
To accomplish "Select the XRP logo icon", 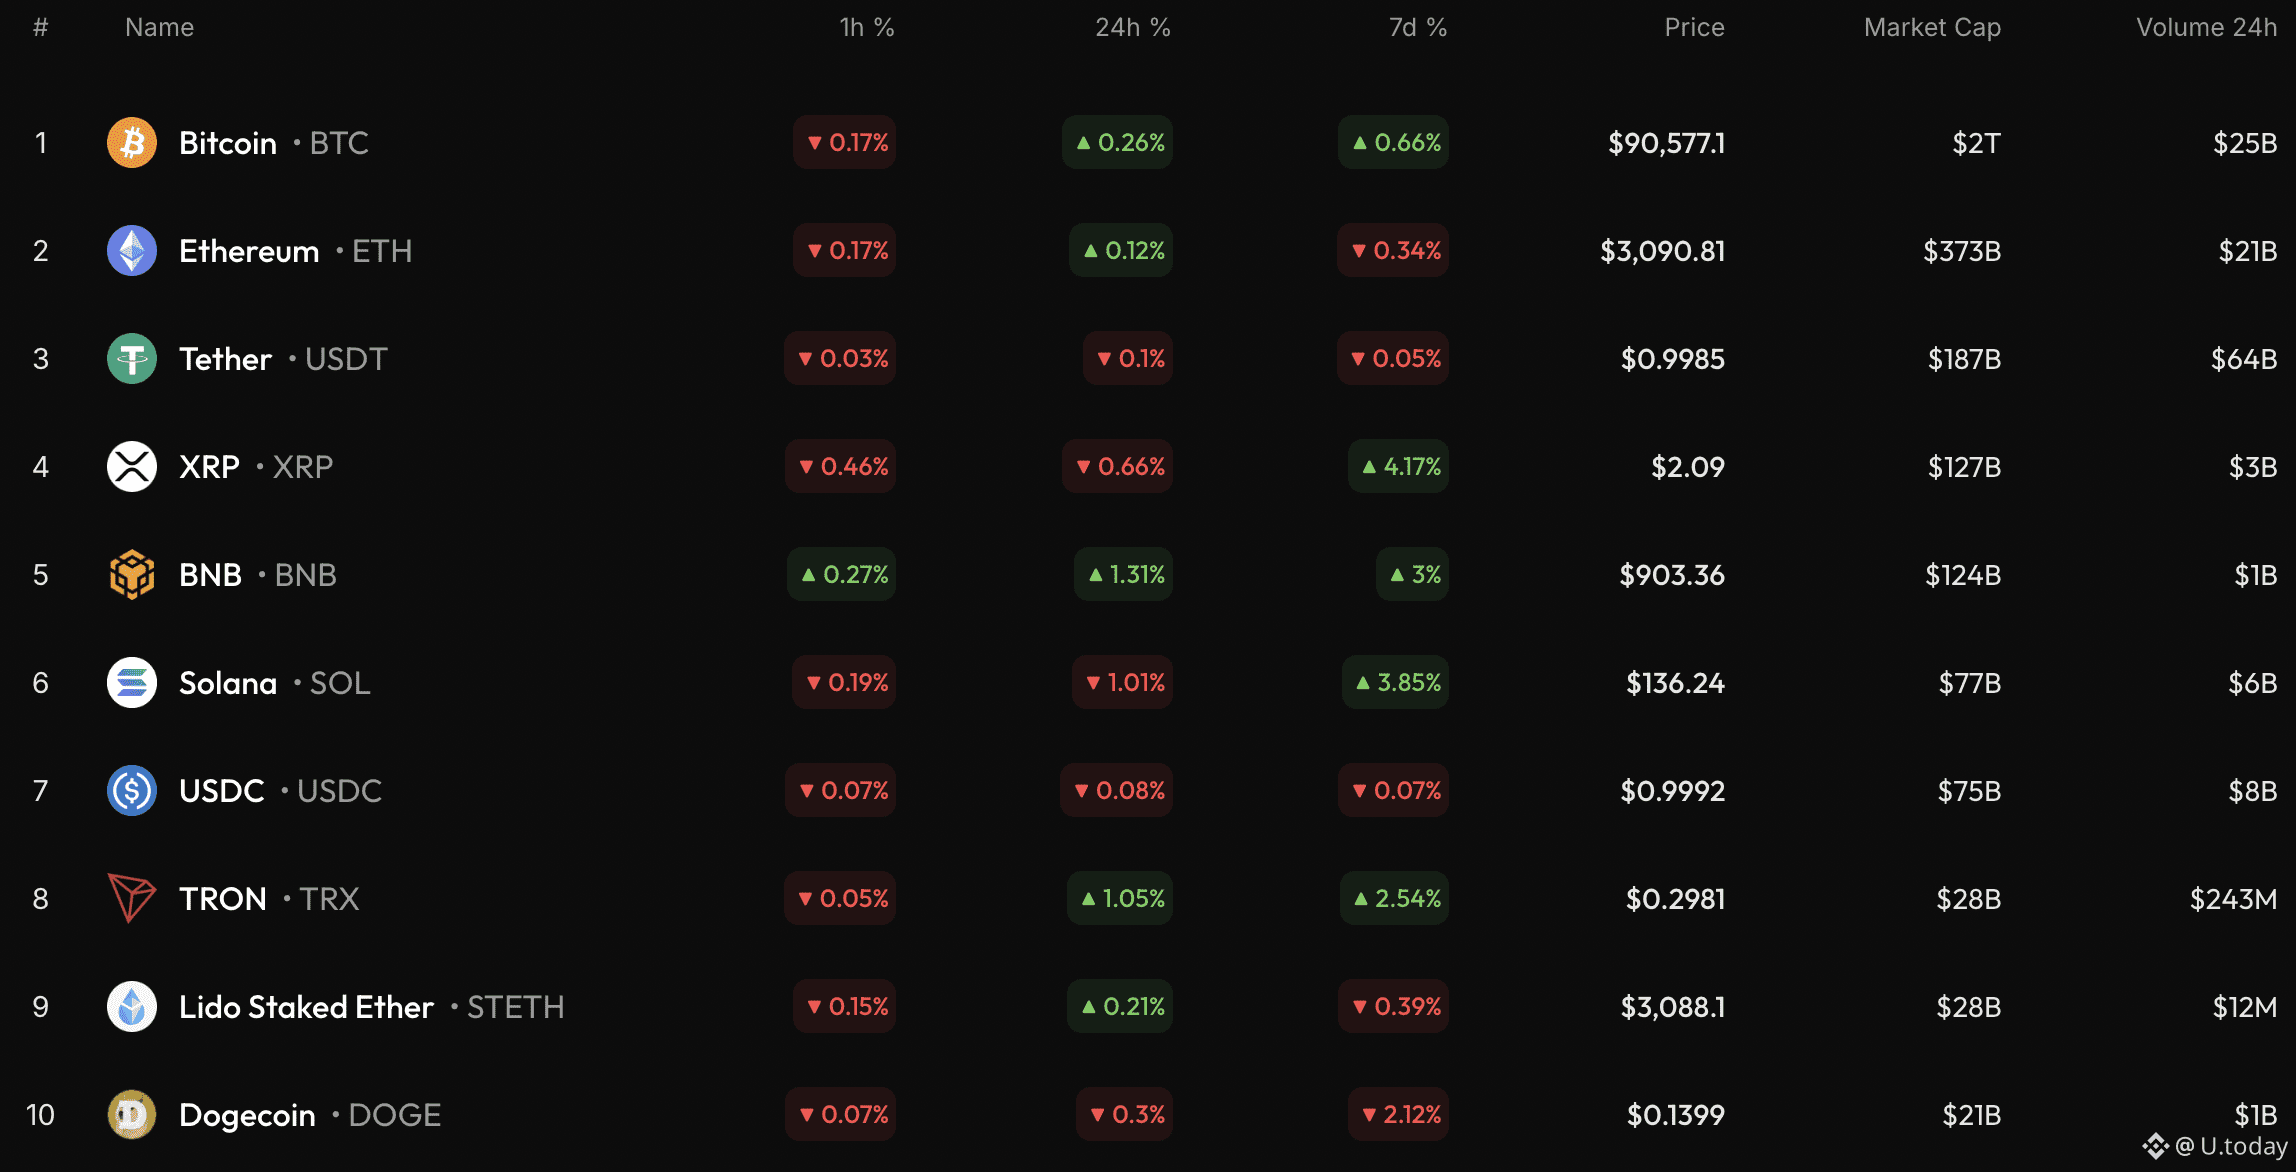I will [x=131, y=466].
